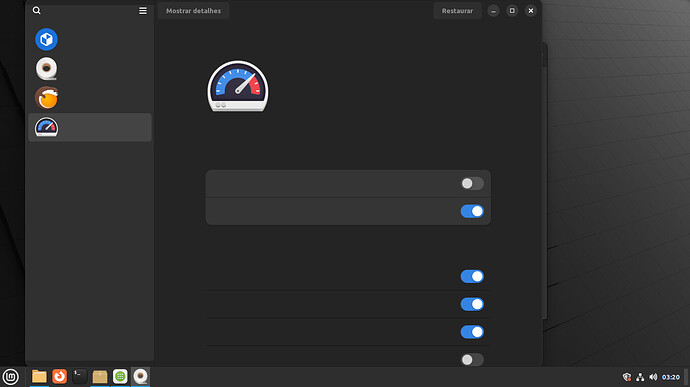Open the shield update tray icon
Viewport: 690px width, 387px height.
[x=627, y=377]
